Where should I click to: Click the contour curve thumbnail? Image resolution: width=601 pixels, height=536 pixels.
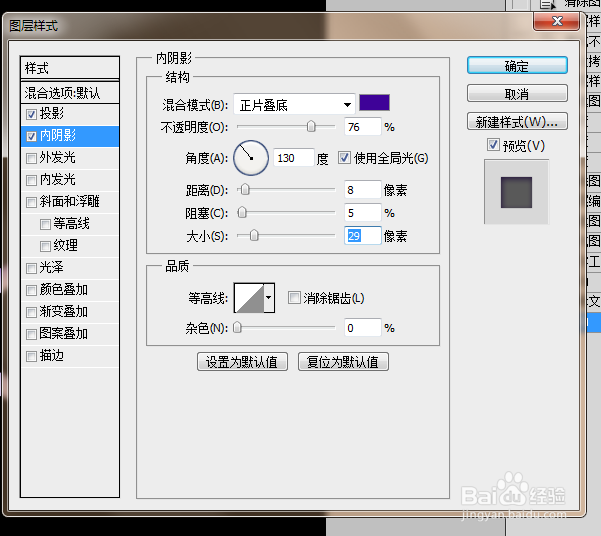pyautogui.click(x=249, y=298)
